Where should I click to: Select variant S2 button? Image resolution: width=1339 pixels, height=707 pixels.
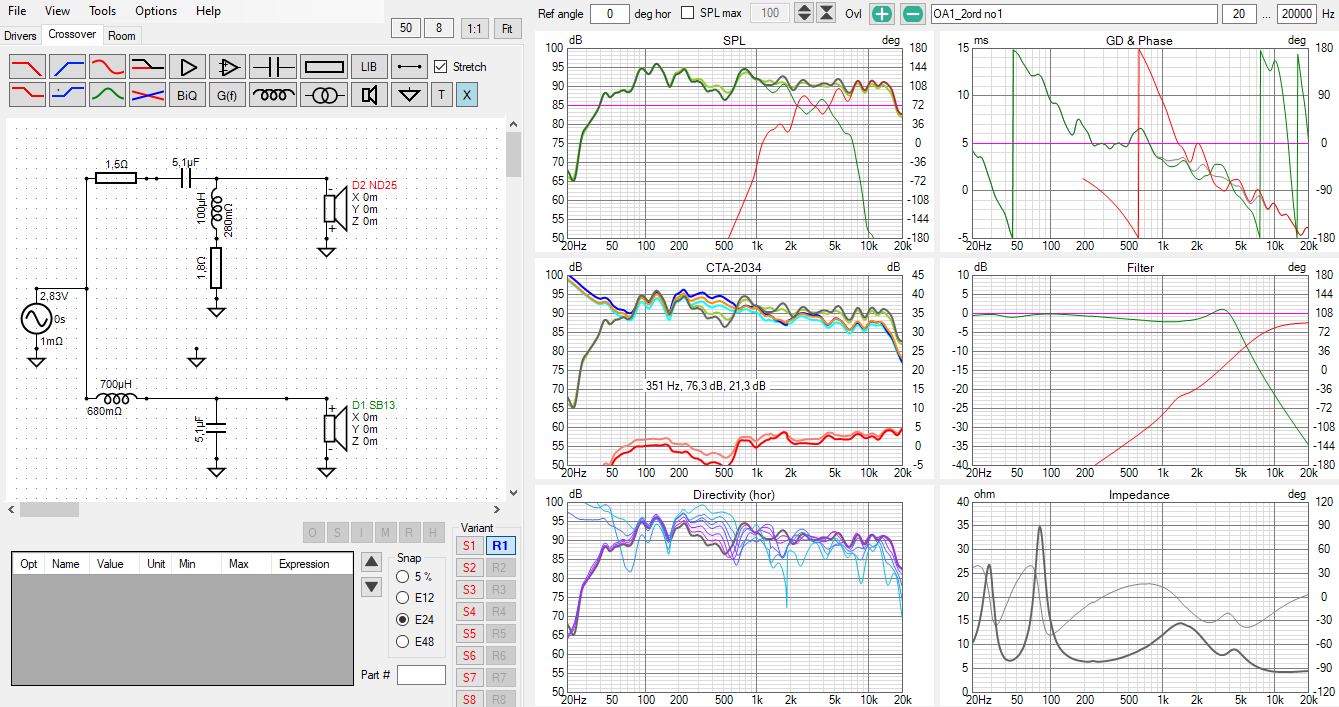[469, 568]
